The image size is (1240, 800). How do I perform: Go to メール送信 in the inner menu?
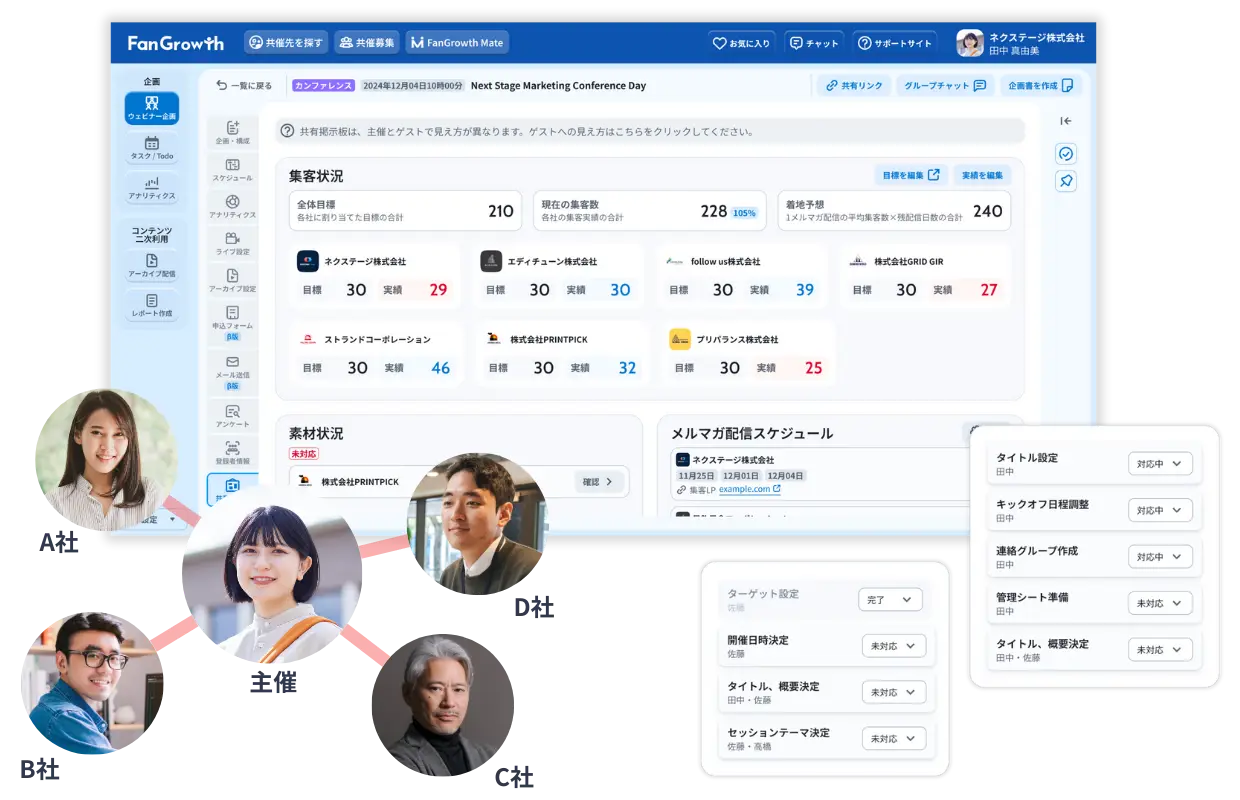(232, 372)
